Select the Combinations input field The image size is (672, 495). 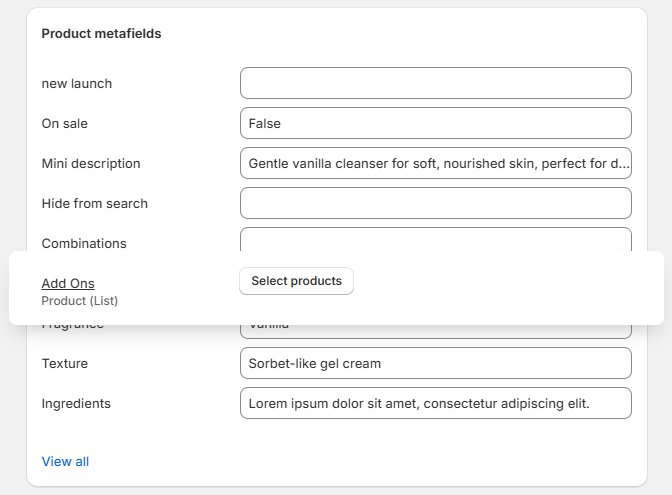(435, 240)
